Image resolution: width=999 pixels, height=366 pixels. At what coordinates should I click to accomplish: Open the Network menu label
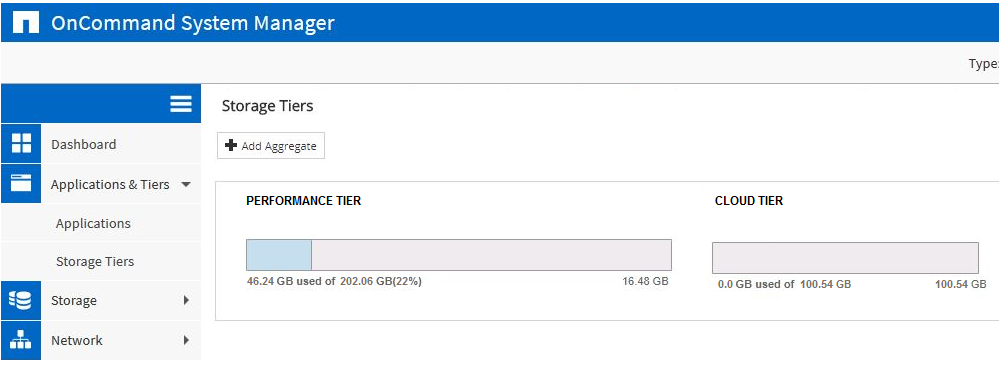pos(76,340)
